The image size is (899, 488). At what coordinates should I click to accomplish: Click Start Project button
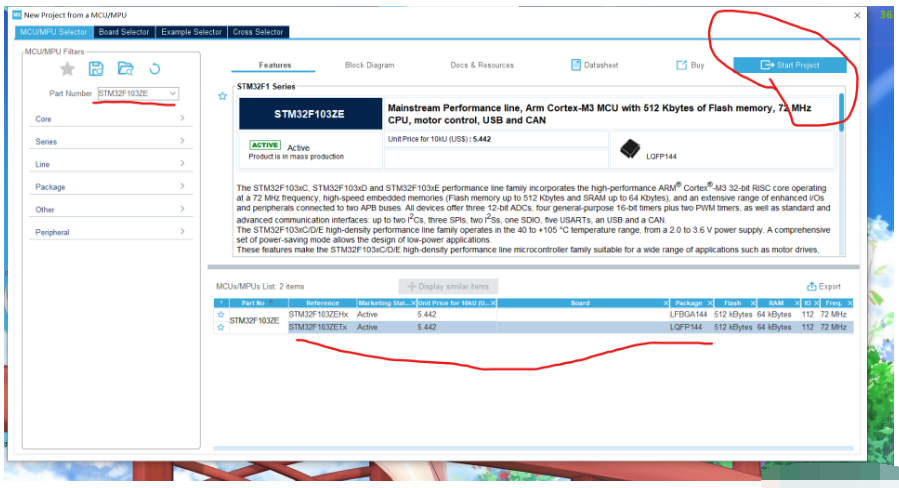tap(790, 65)
